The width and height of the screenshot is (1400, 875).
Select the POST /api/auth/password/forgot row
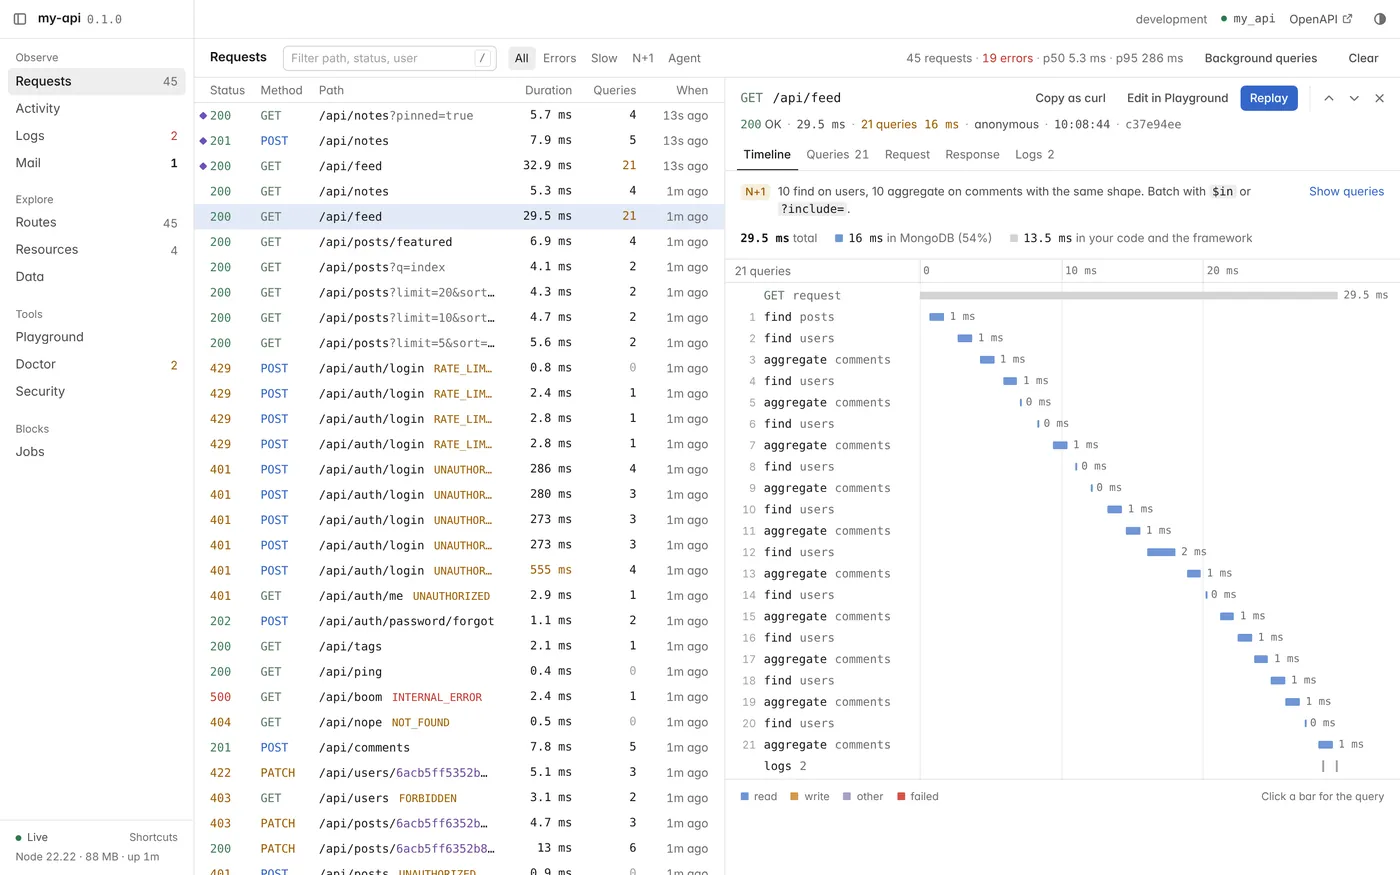(459, 621)
